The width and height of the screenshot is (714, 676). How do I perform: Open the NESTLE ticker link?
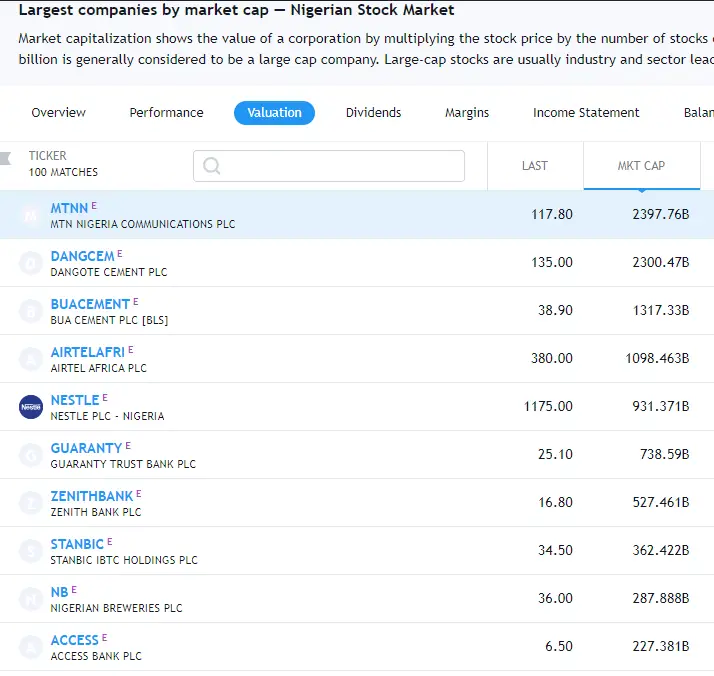[x=75, y=400]
